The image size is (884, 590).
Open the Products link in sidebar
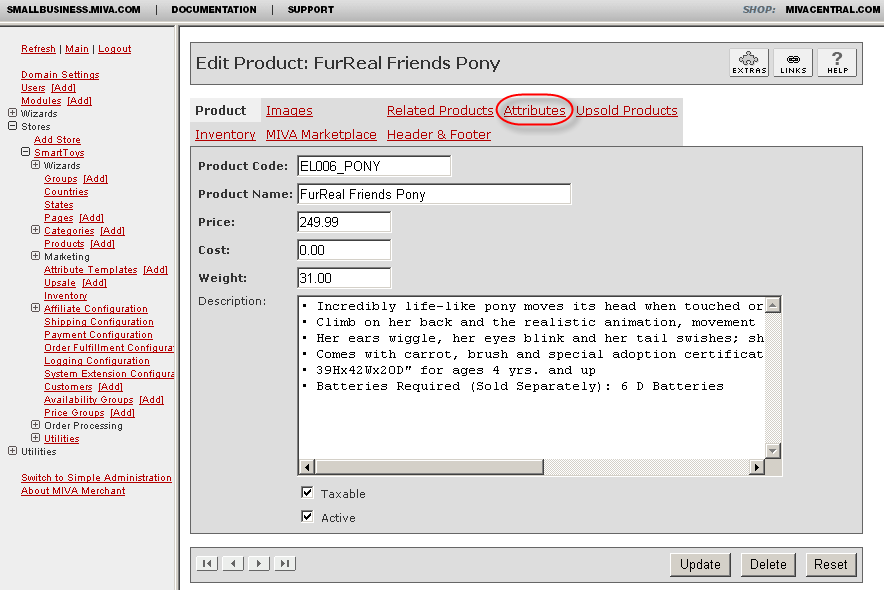click(64, 244)
